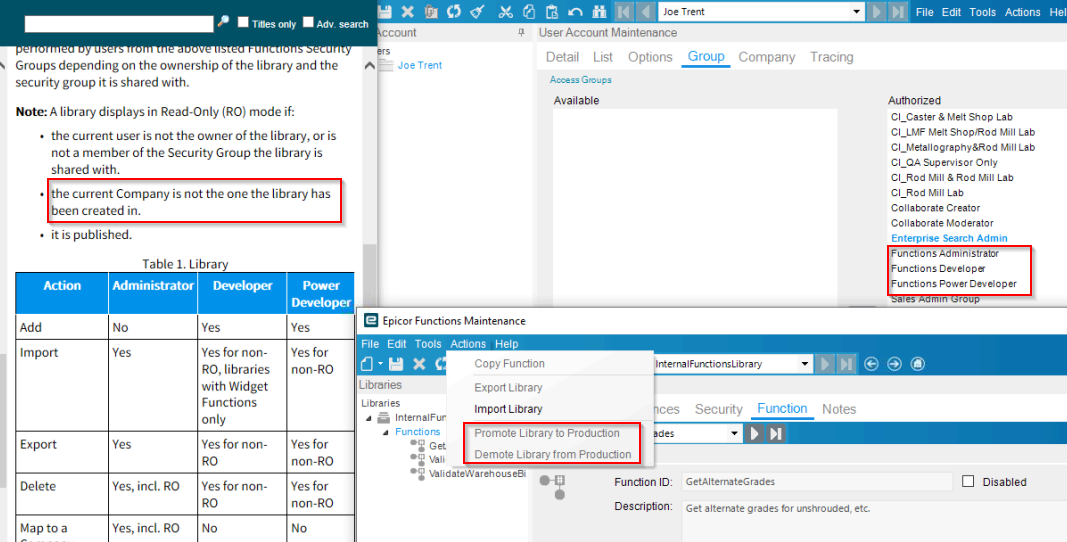Click paste-insert icon beside Delete in User Account toolbar
This screenshot has height=542, width=1067.
[431, 12]
